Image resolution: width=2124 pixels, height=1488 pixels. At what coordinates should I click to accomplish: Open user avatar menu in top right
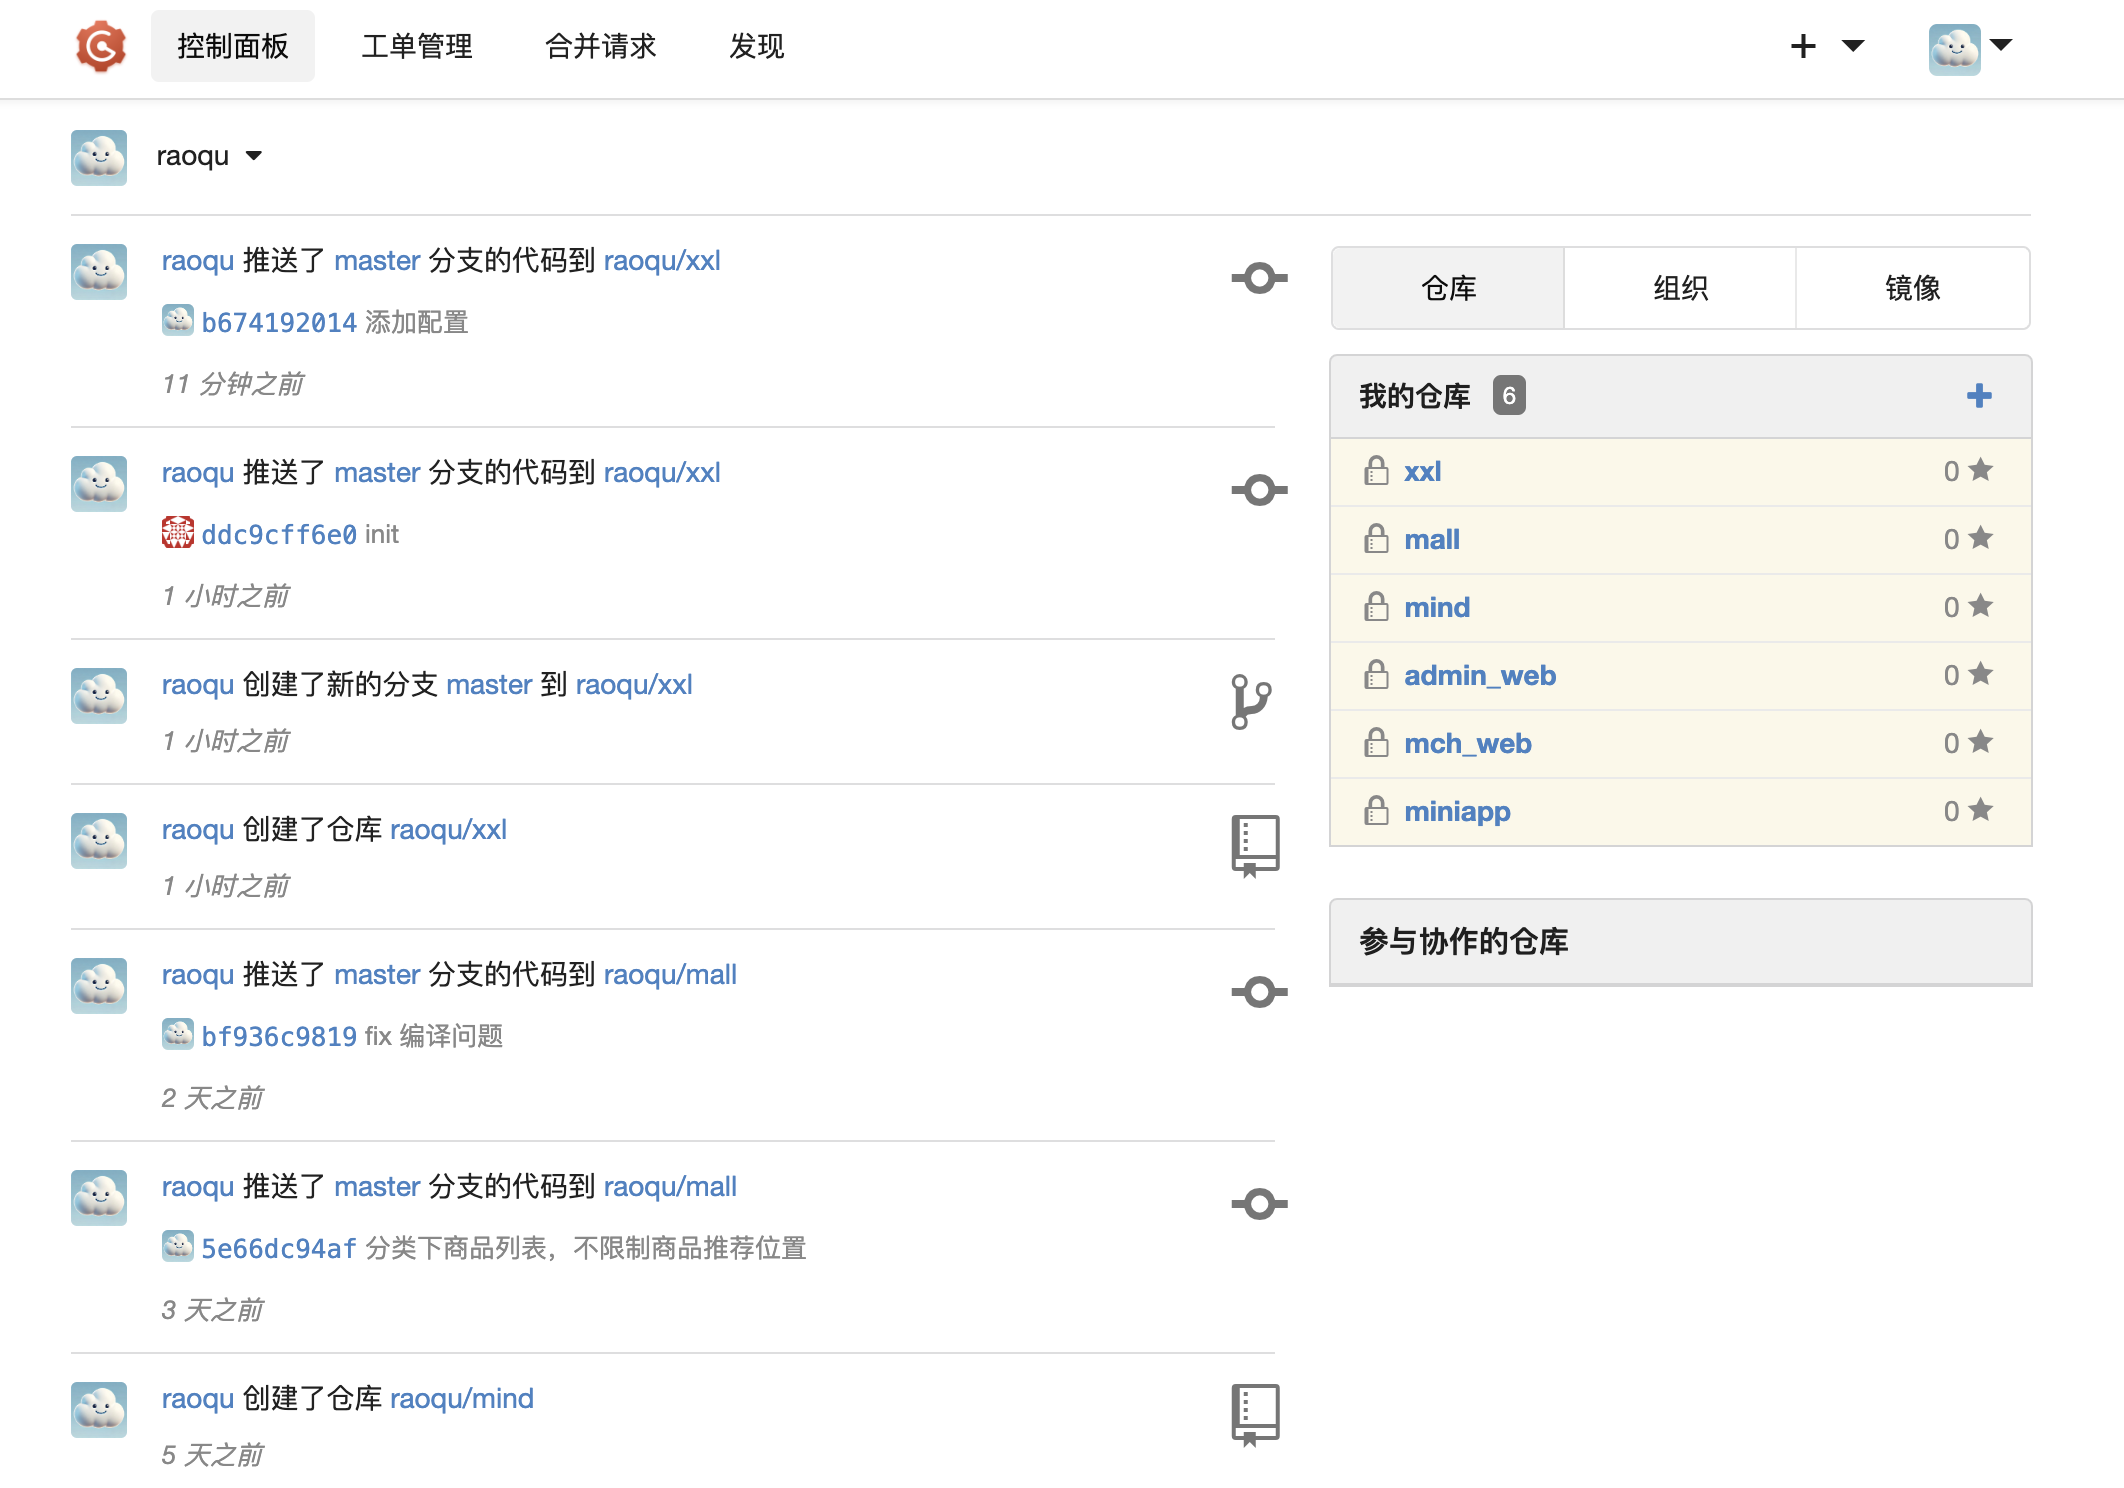[1969, 47]
